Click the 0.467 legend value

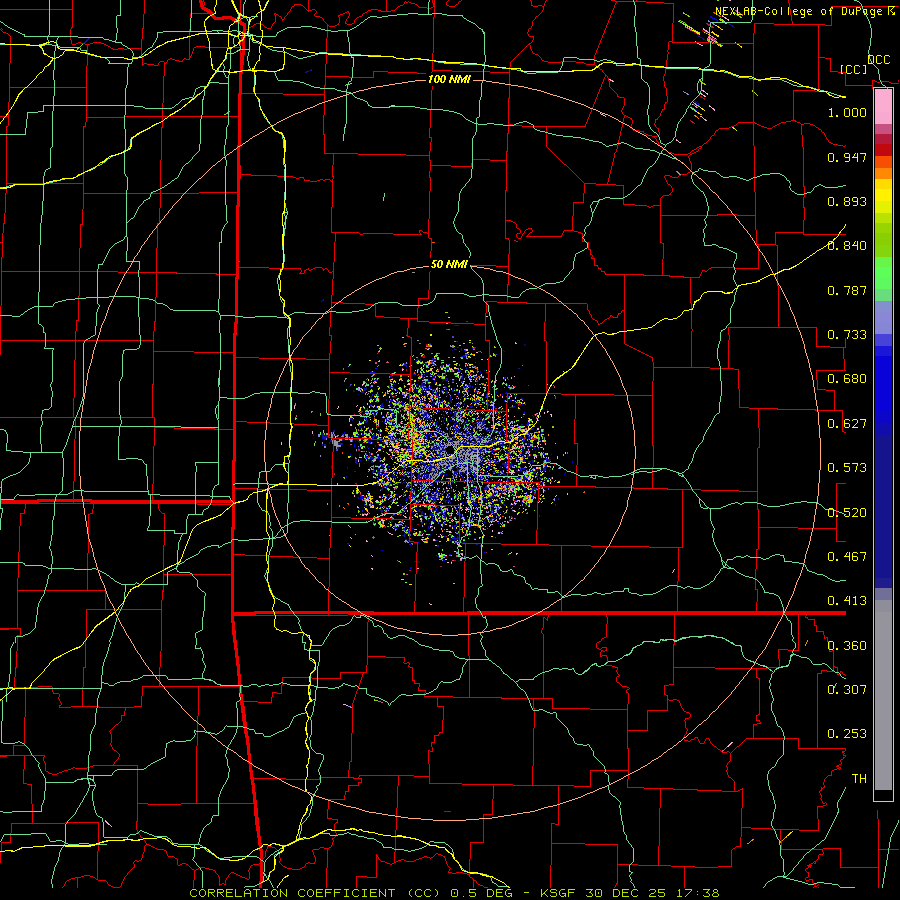pyautogui.click(x=847, y=557)
